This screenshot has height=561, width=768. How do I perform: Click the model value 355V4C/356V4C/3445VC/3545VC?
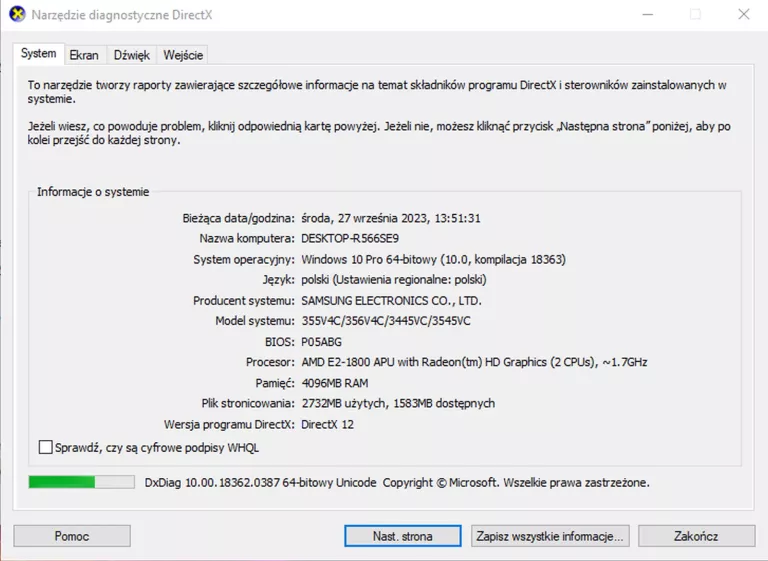(386, 321)
